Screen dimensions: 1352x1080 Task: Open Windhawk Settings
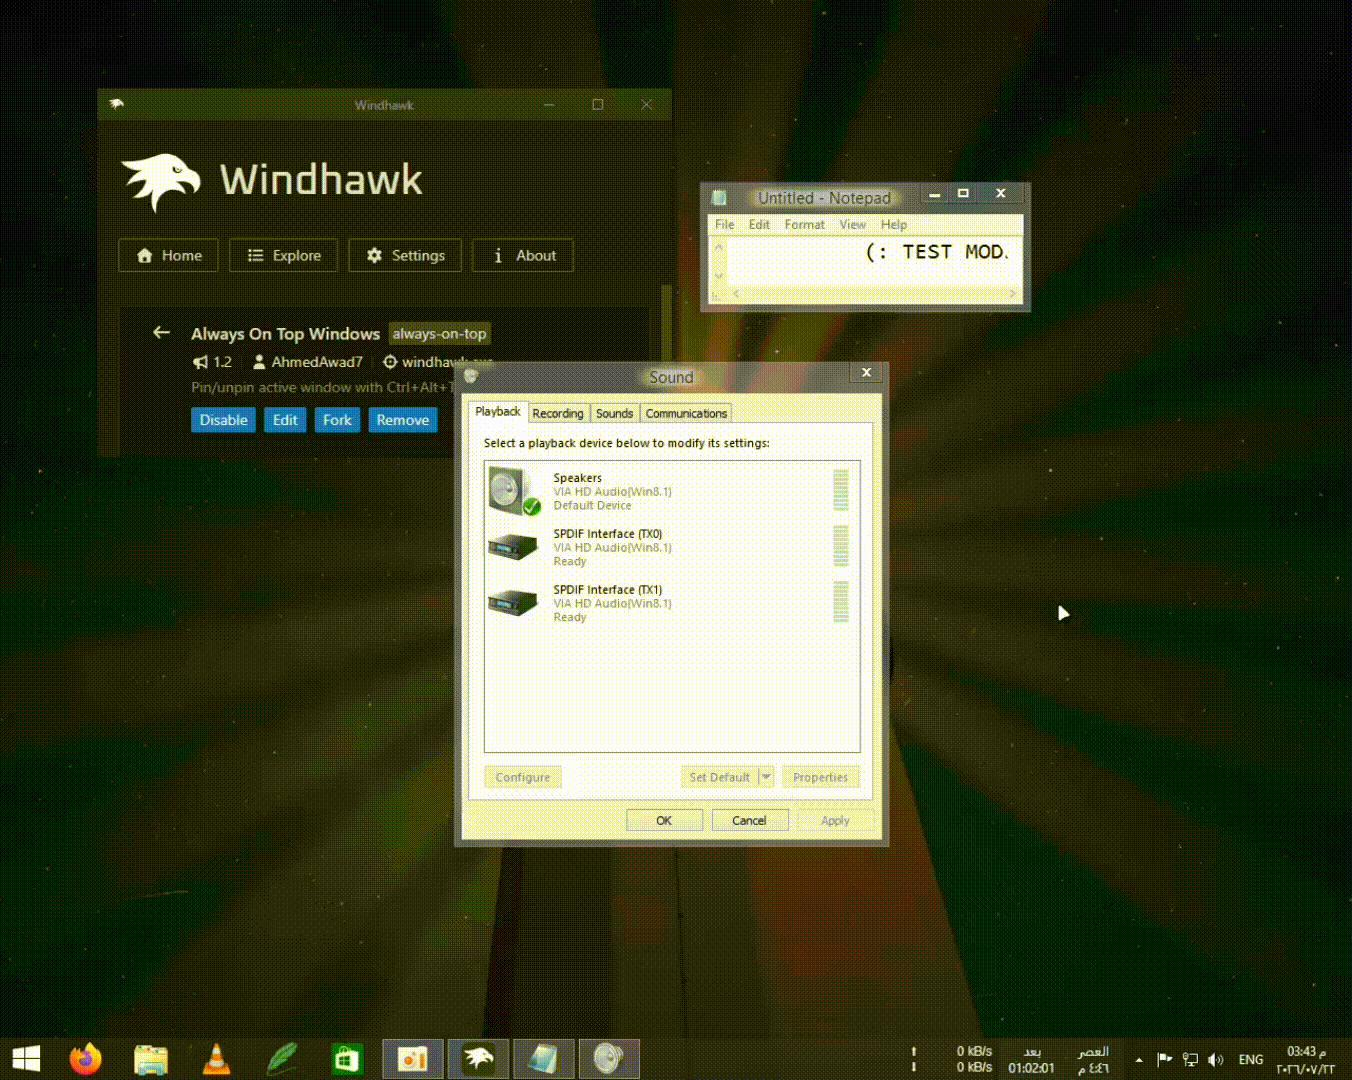tap(405, 255)
